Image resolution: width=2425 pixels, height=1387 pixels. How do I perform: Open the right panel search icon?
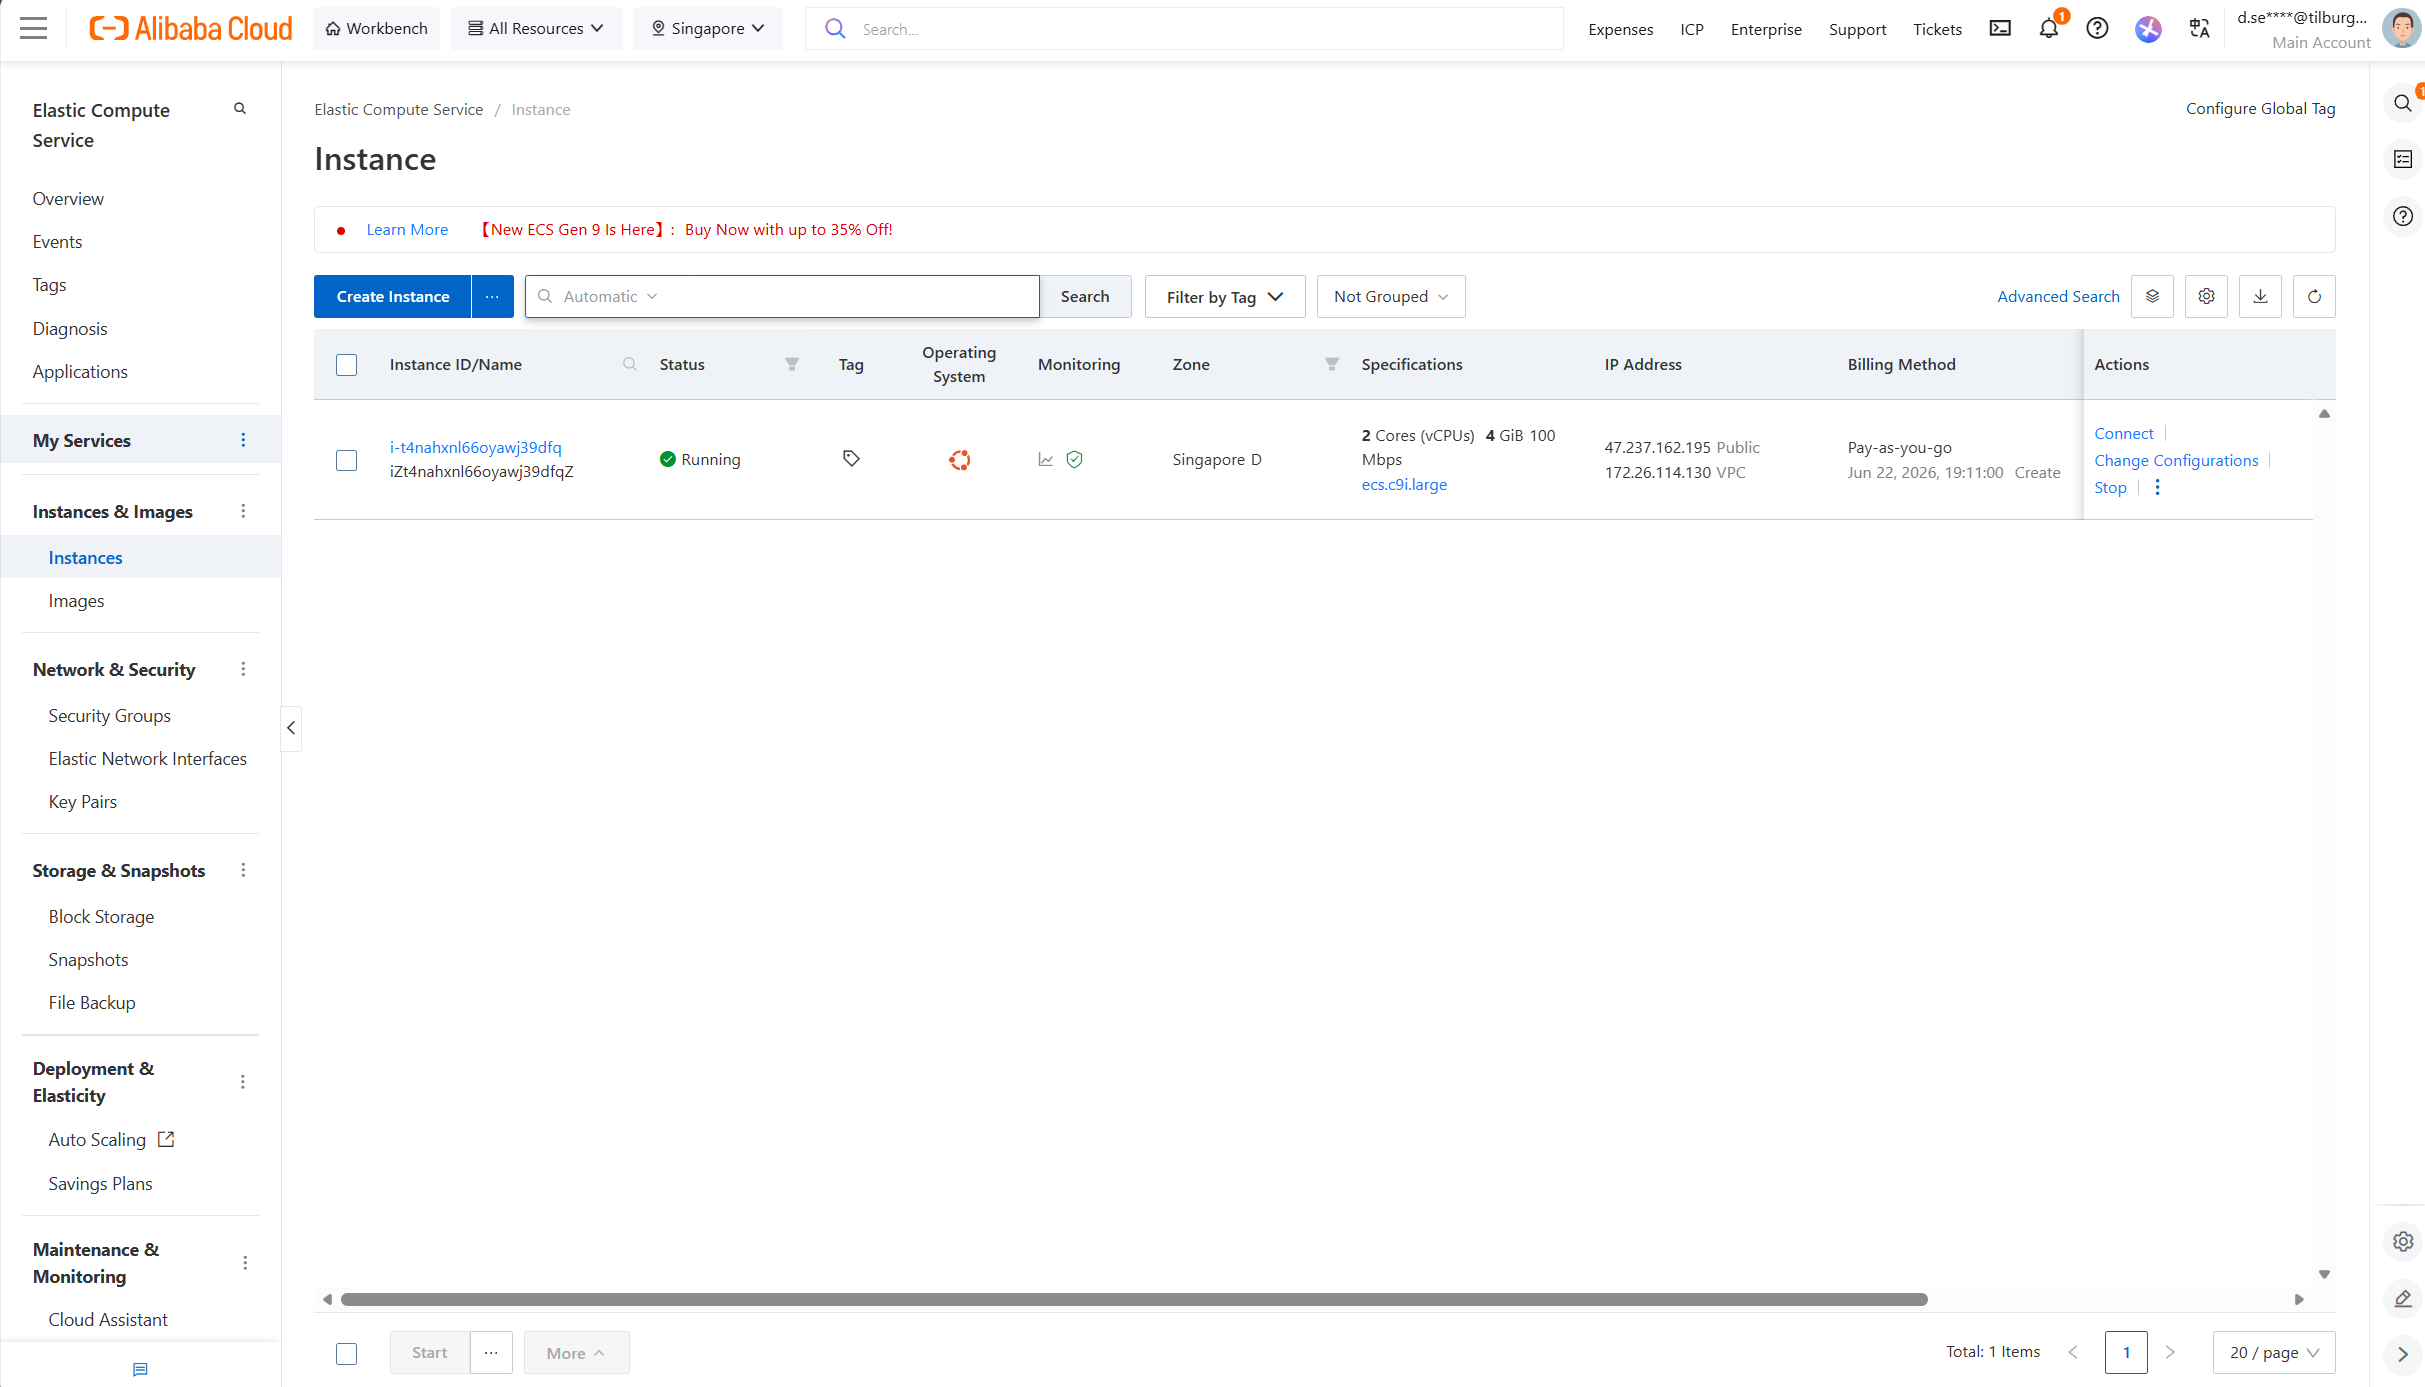point(2402,102)
